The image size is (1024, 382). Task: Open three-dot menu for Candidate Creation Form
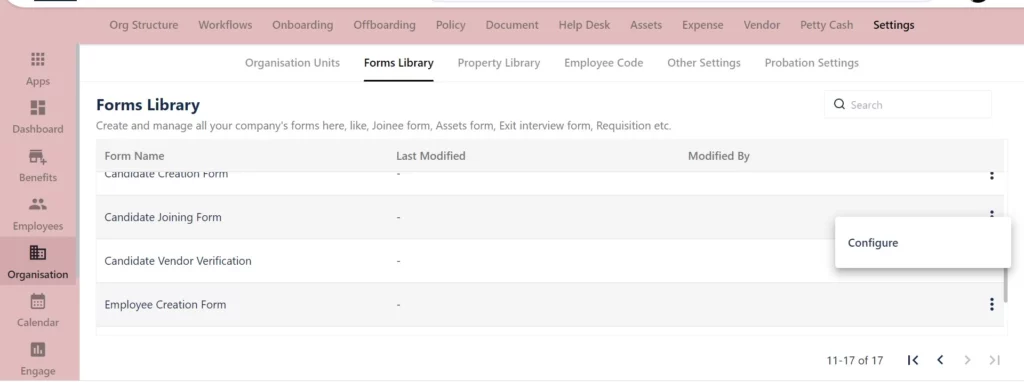point(991,176)
